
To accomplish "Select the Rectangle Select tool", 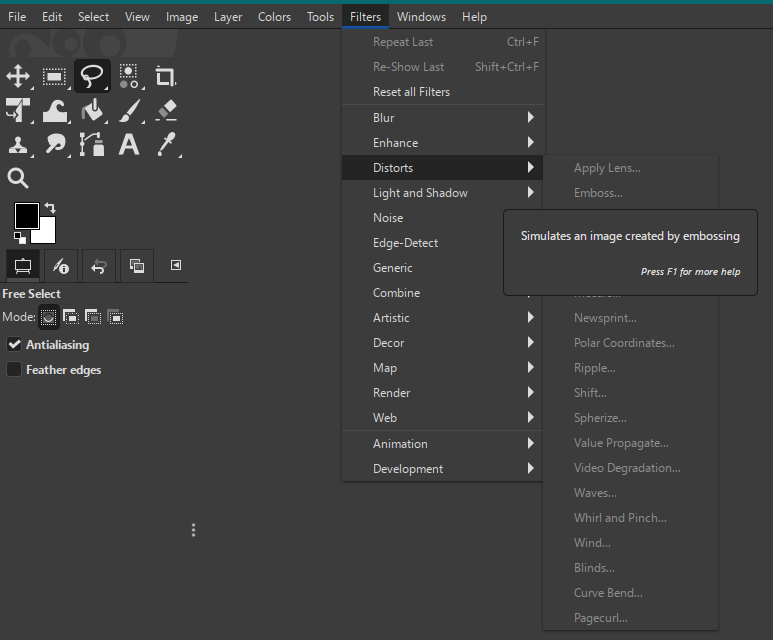I will [54, 76].
